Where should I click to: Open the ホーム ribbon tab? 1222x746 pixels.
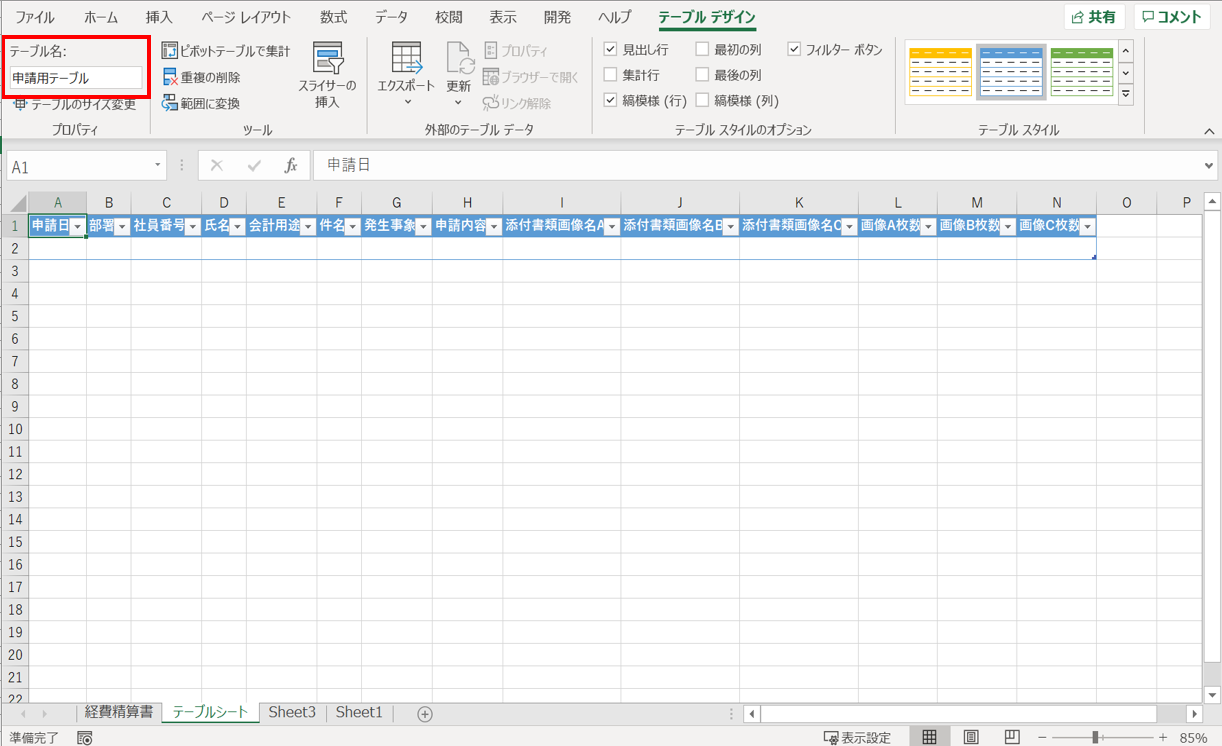[100, 17]
